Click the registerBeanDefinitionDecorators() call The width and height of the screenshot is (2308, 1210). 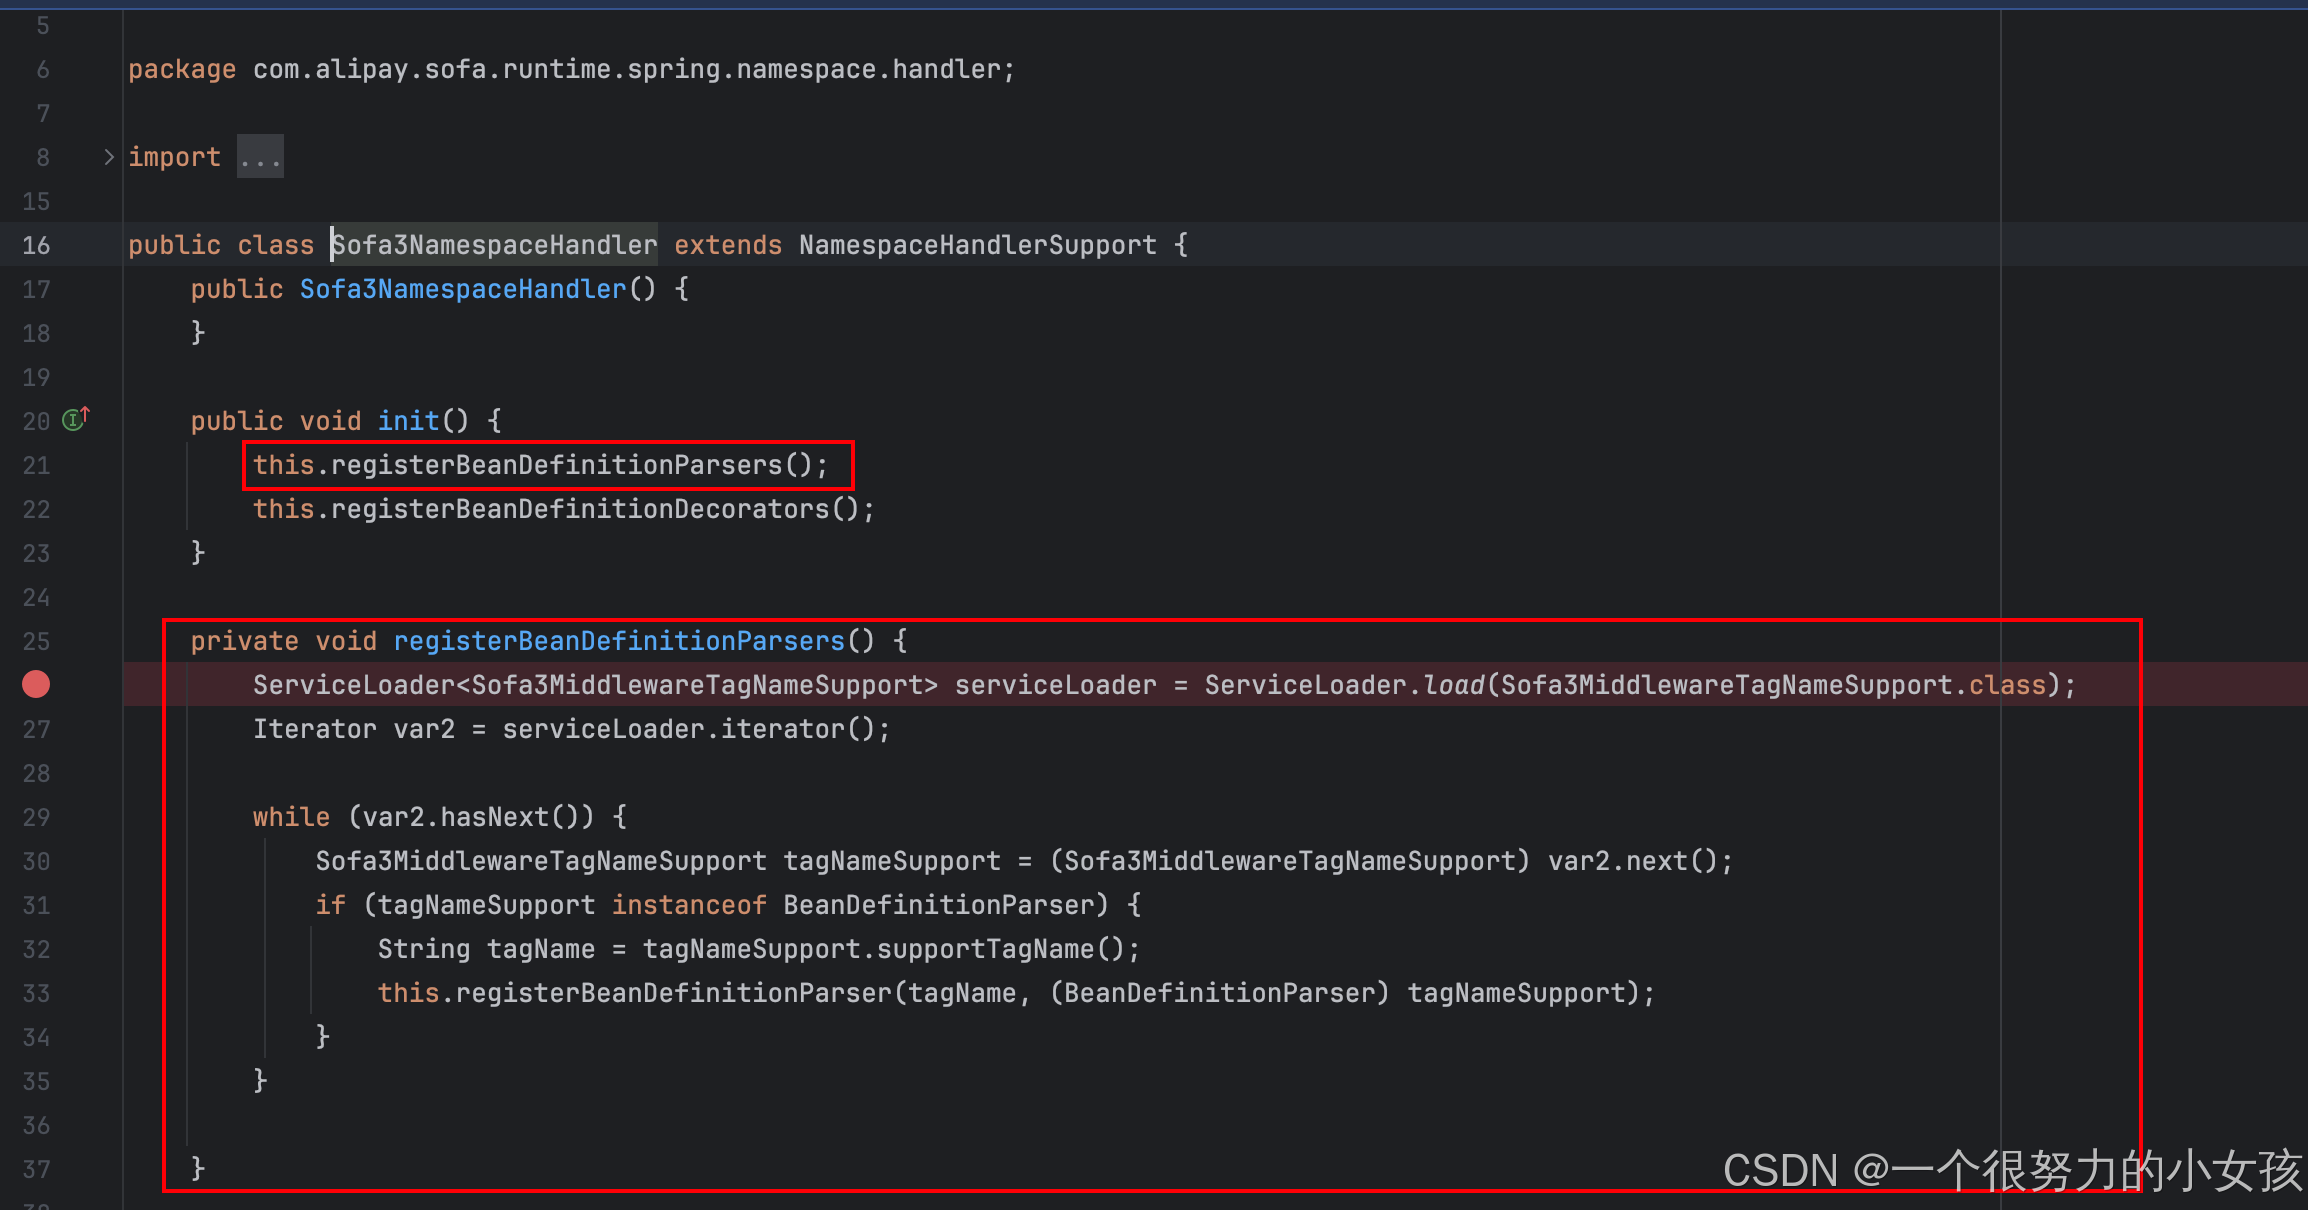(x=580, y=509)
